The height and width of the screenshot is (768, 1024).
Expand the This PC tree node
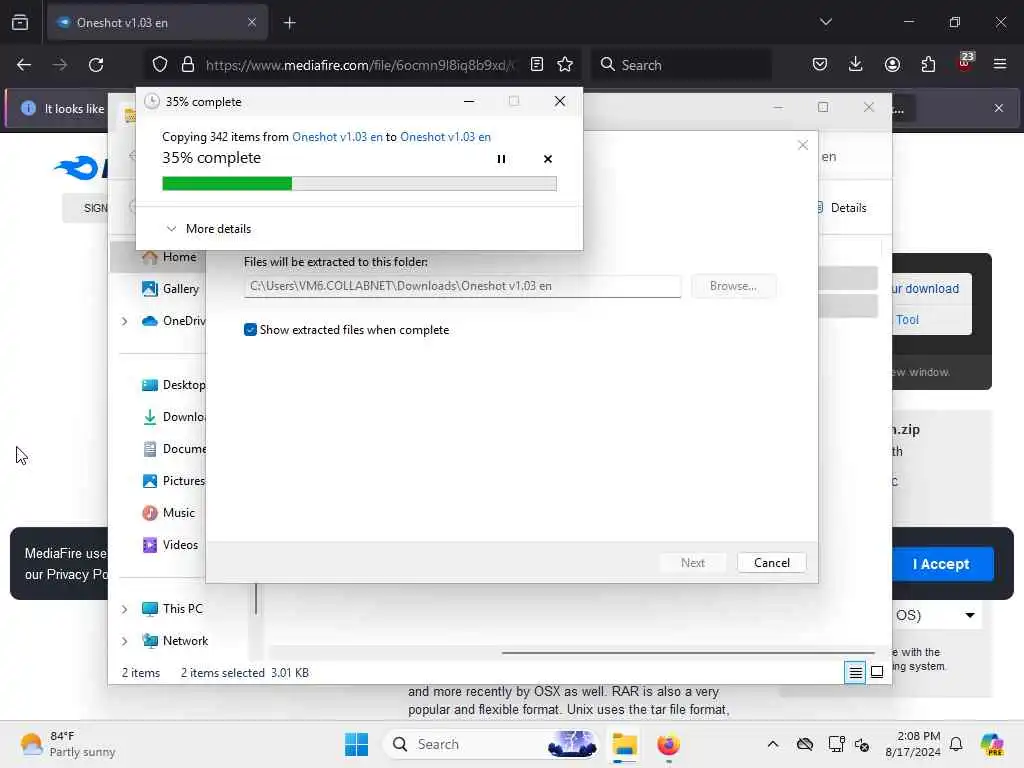124,609
